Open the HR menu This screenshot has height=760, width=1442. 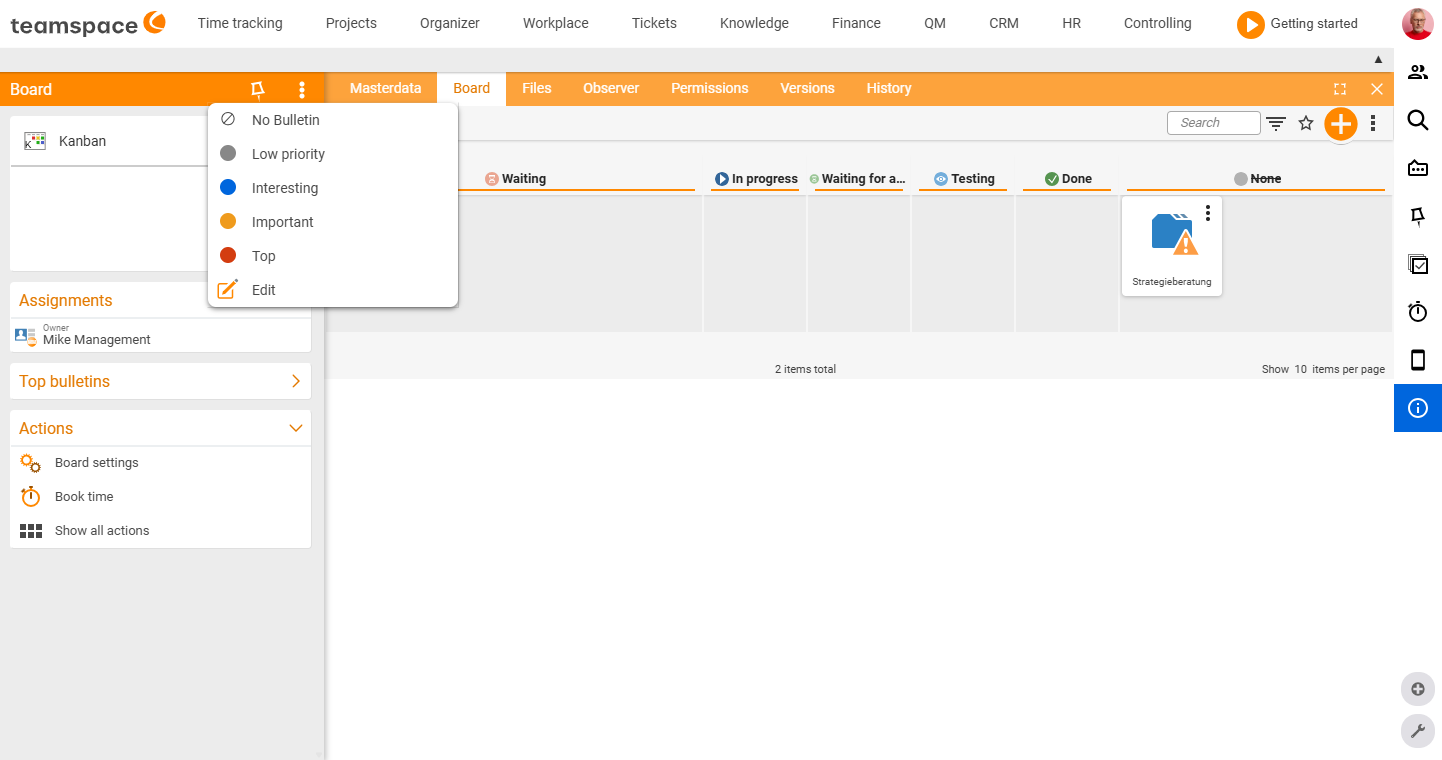1072,23
